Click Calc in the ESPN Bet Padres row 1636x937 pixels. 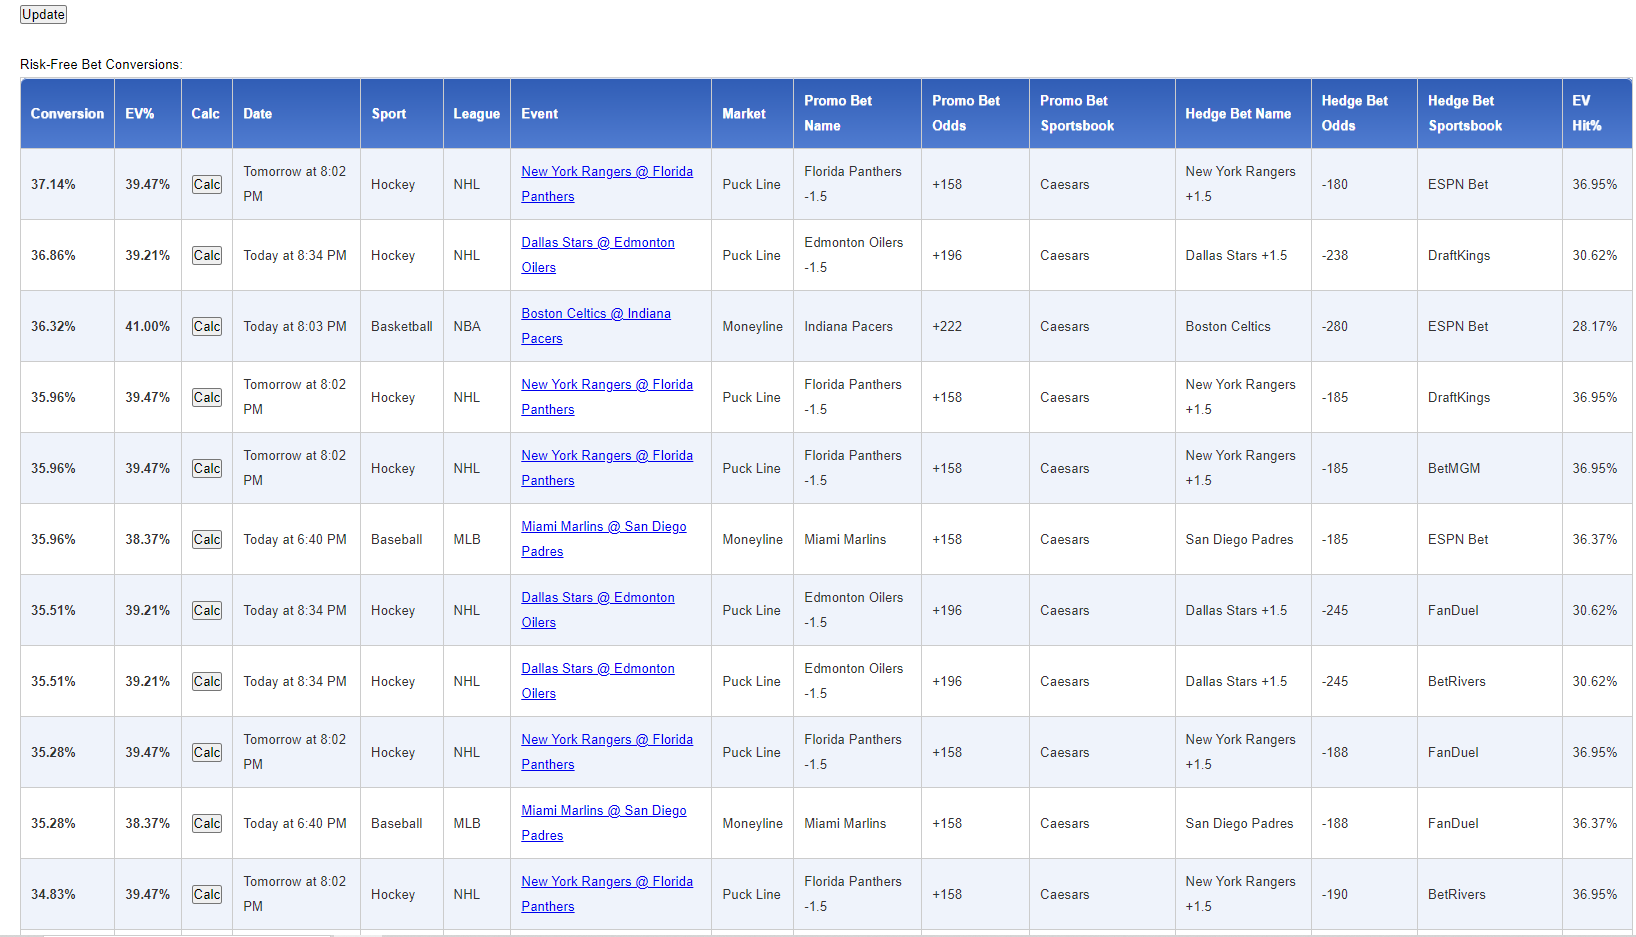pos(207,539)
